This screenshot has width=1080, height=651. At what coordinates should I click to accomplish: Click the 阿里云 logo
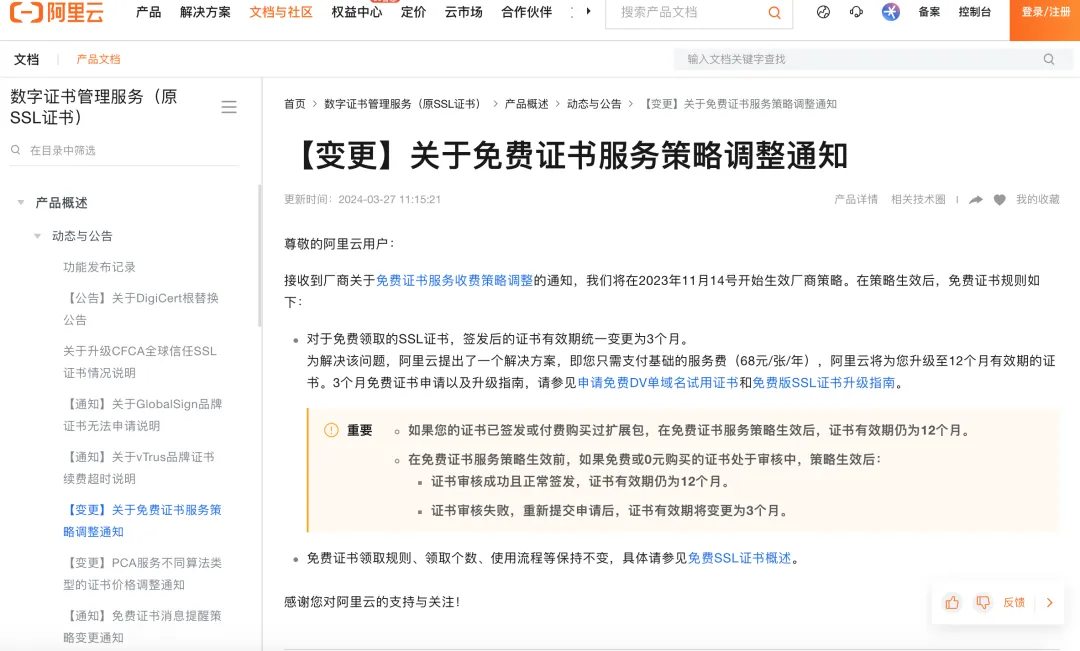[56, 12]
